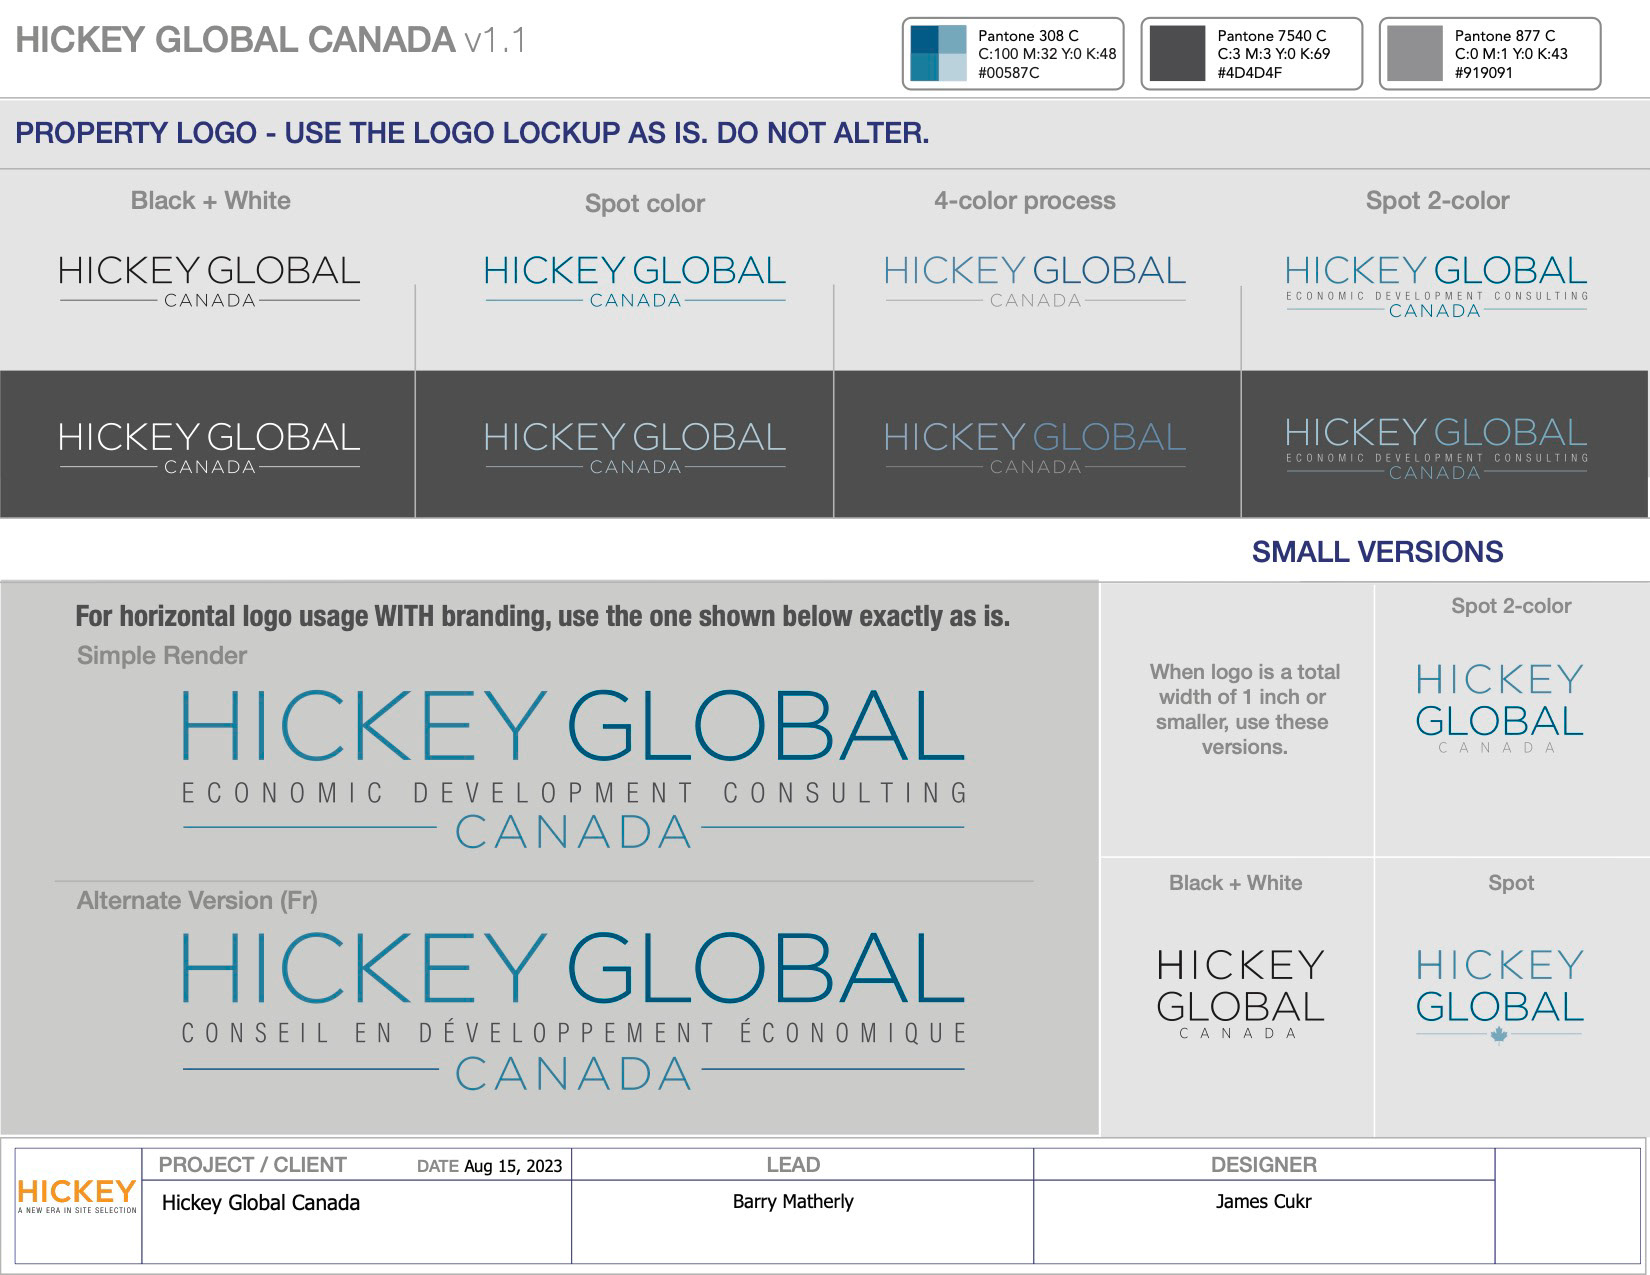Select the Spot color logo on light background
1650x1275 pixels.
[x=635, y=282]
